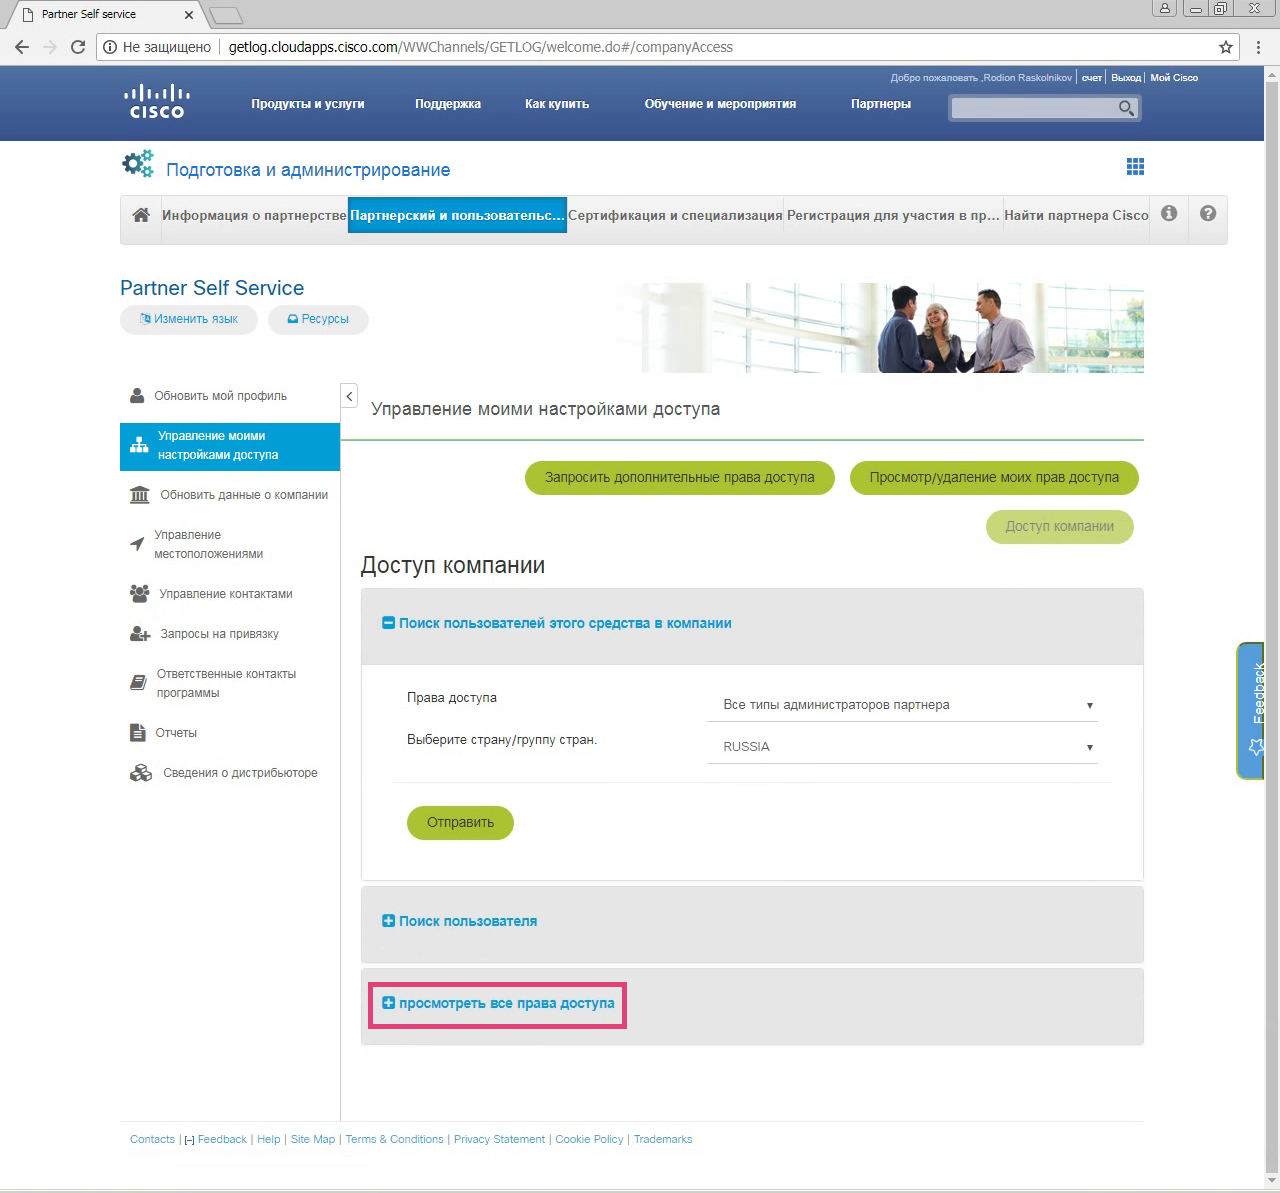1280x1193 pixels.
Task: Click Partner Self Service heading
Action: [x=212, y=288]
